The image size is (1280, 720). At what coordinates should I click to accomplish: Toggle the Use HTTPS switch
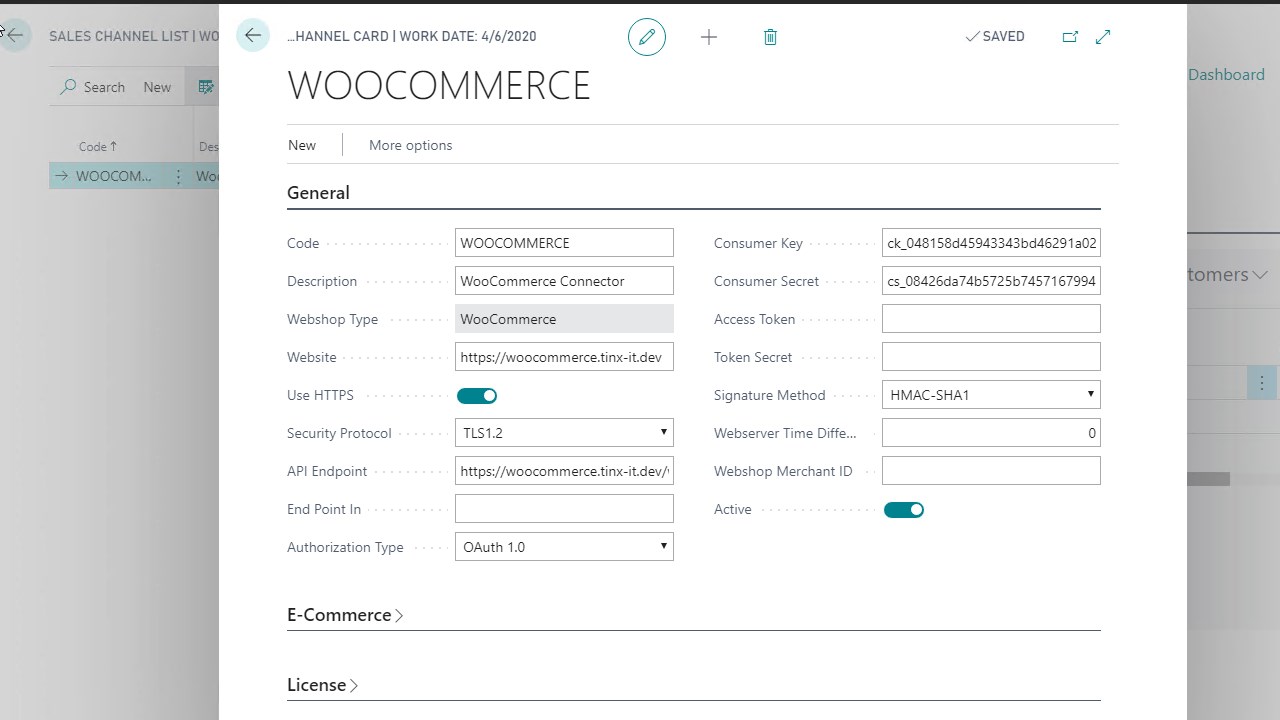pos(477,396)
